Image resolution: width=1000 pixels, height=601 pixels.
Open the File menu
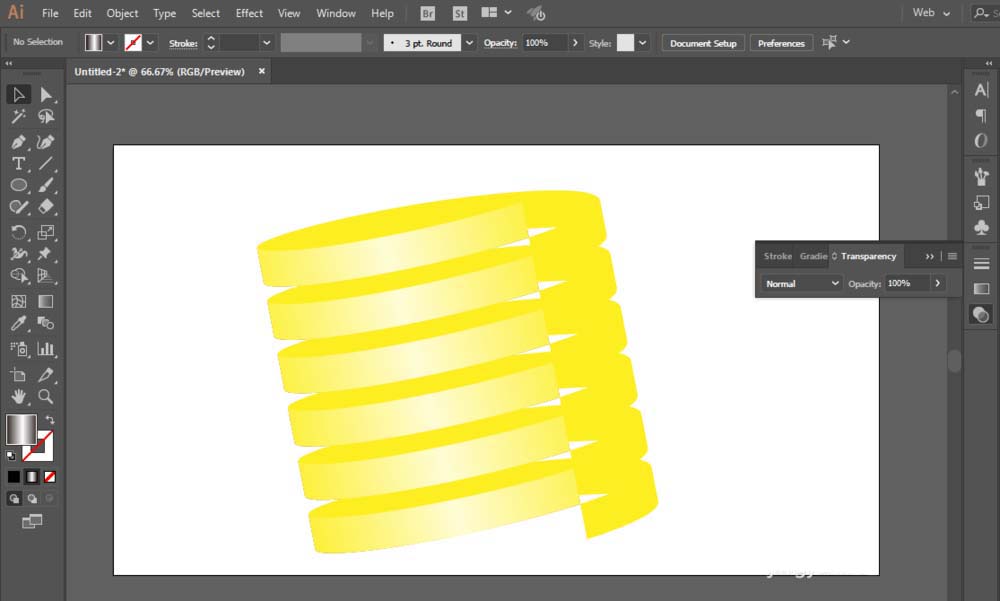point(50,13)
